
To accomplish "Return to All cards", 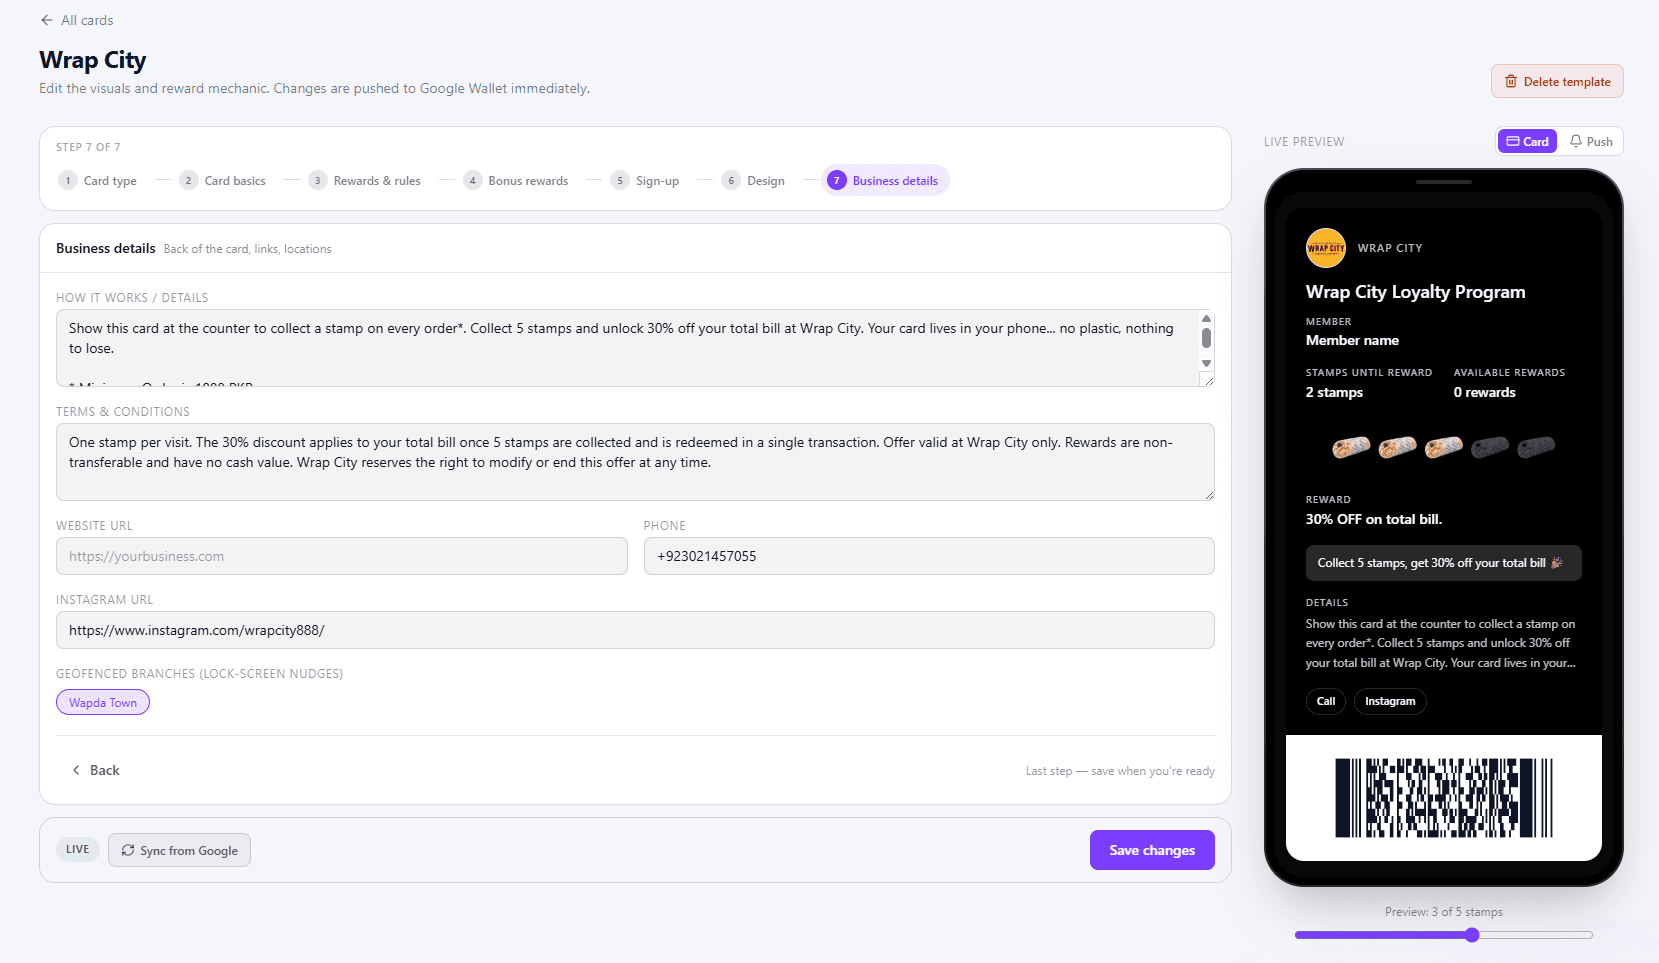I will pos(77,20).
